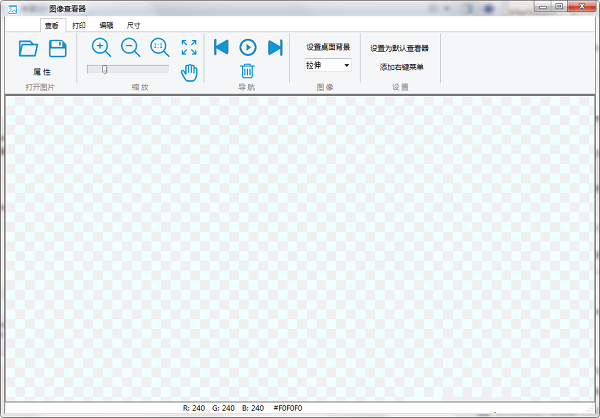Go to the next image

coord(275,47)
